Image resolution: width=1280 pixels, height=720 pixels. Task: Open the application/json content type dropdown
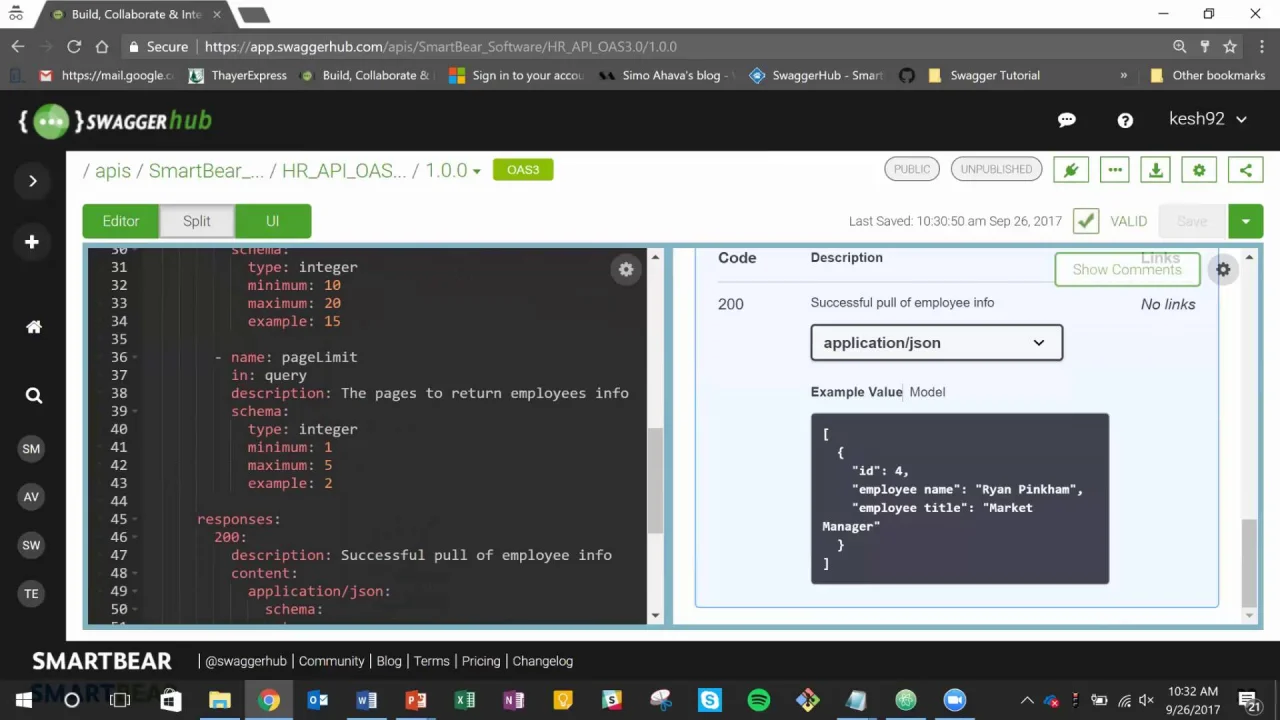[936, 343]
